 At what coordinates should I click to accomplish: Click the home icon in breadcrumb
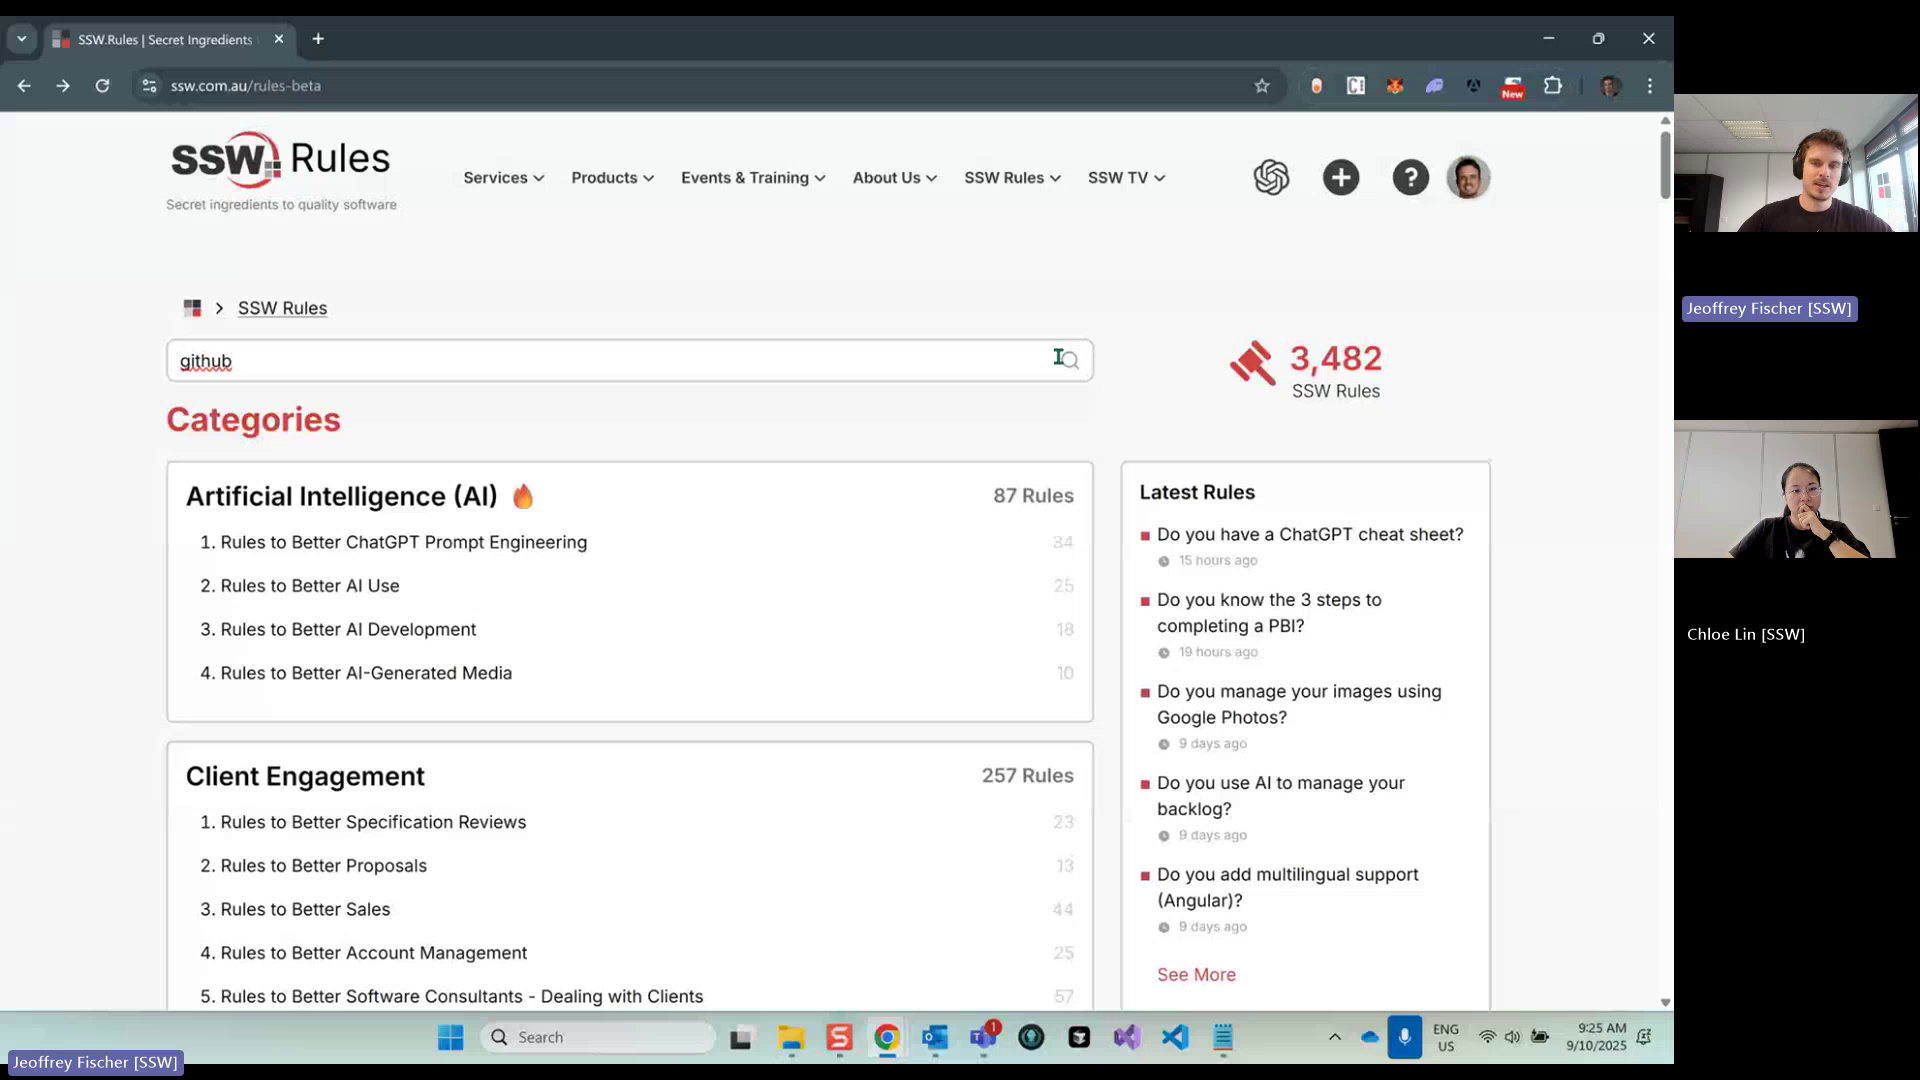[x=192, y=308]
